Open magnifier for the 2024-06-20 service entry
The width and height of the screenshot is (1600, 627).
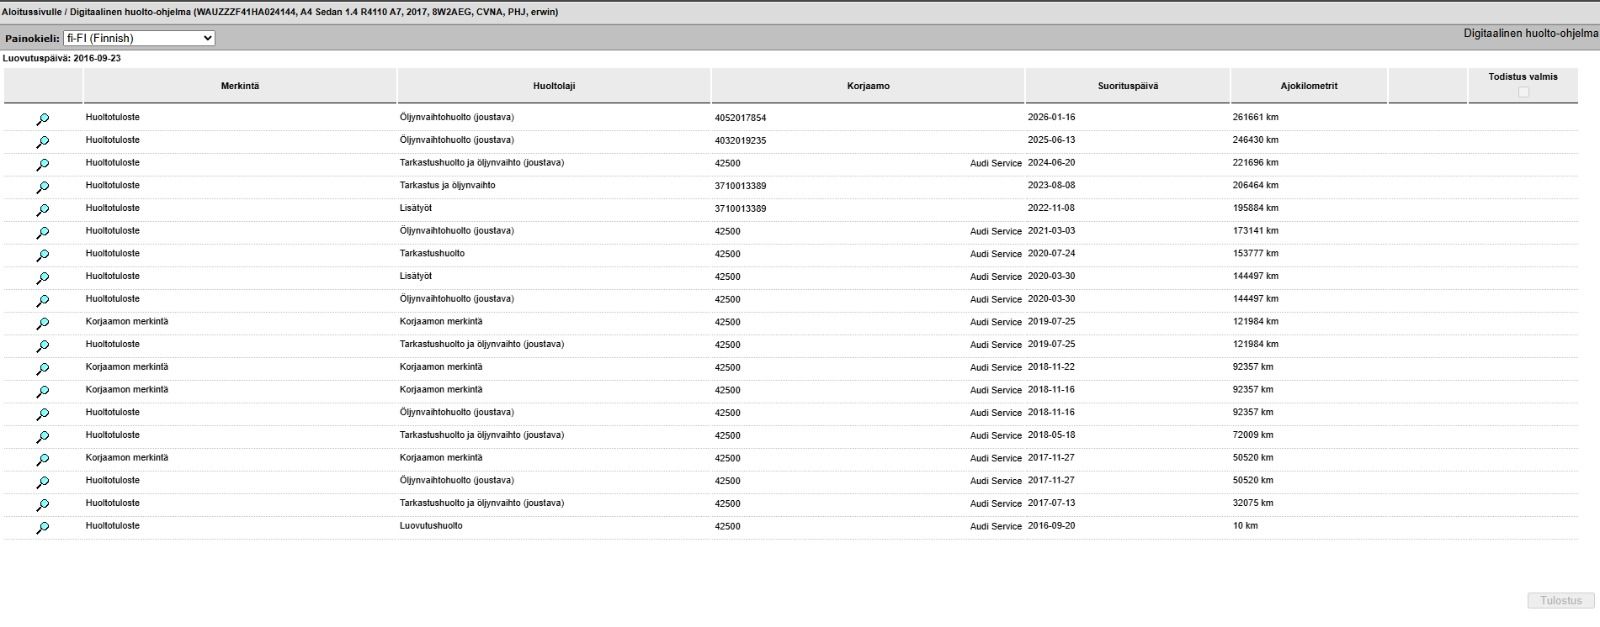pos(43,165)
